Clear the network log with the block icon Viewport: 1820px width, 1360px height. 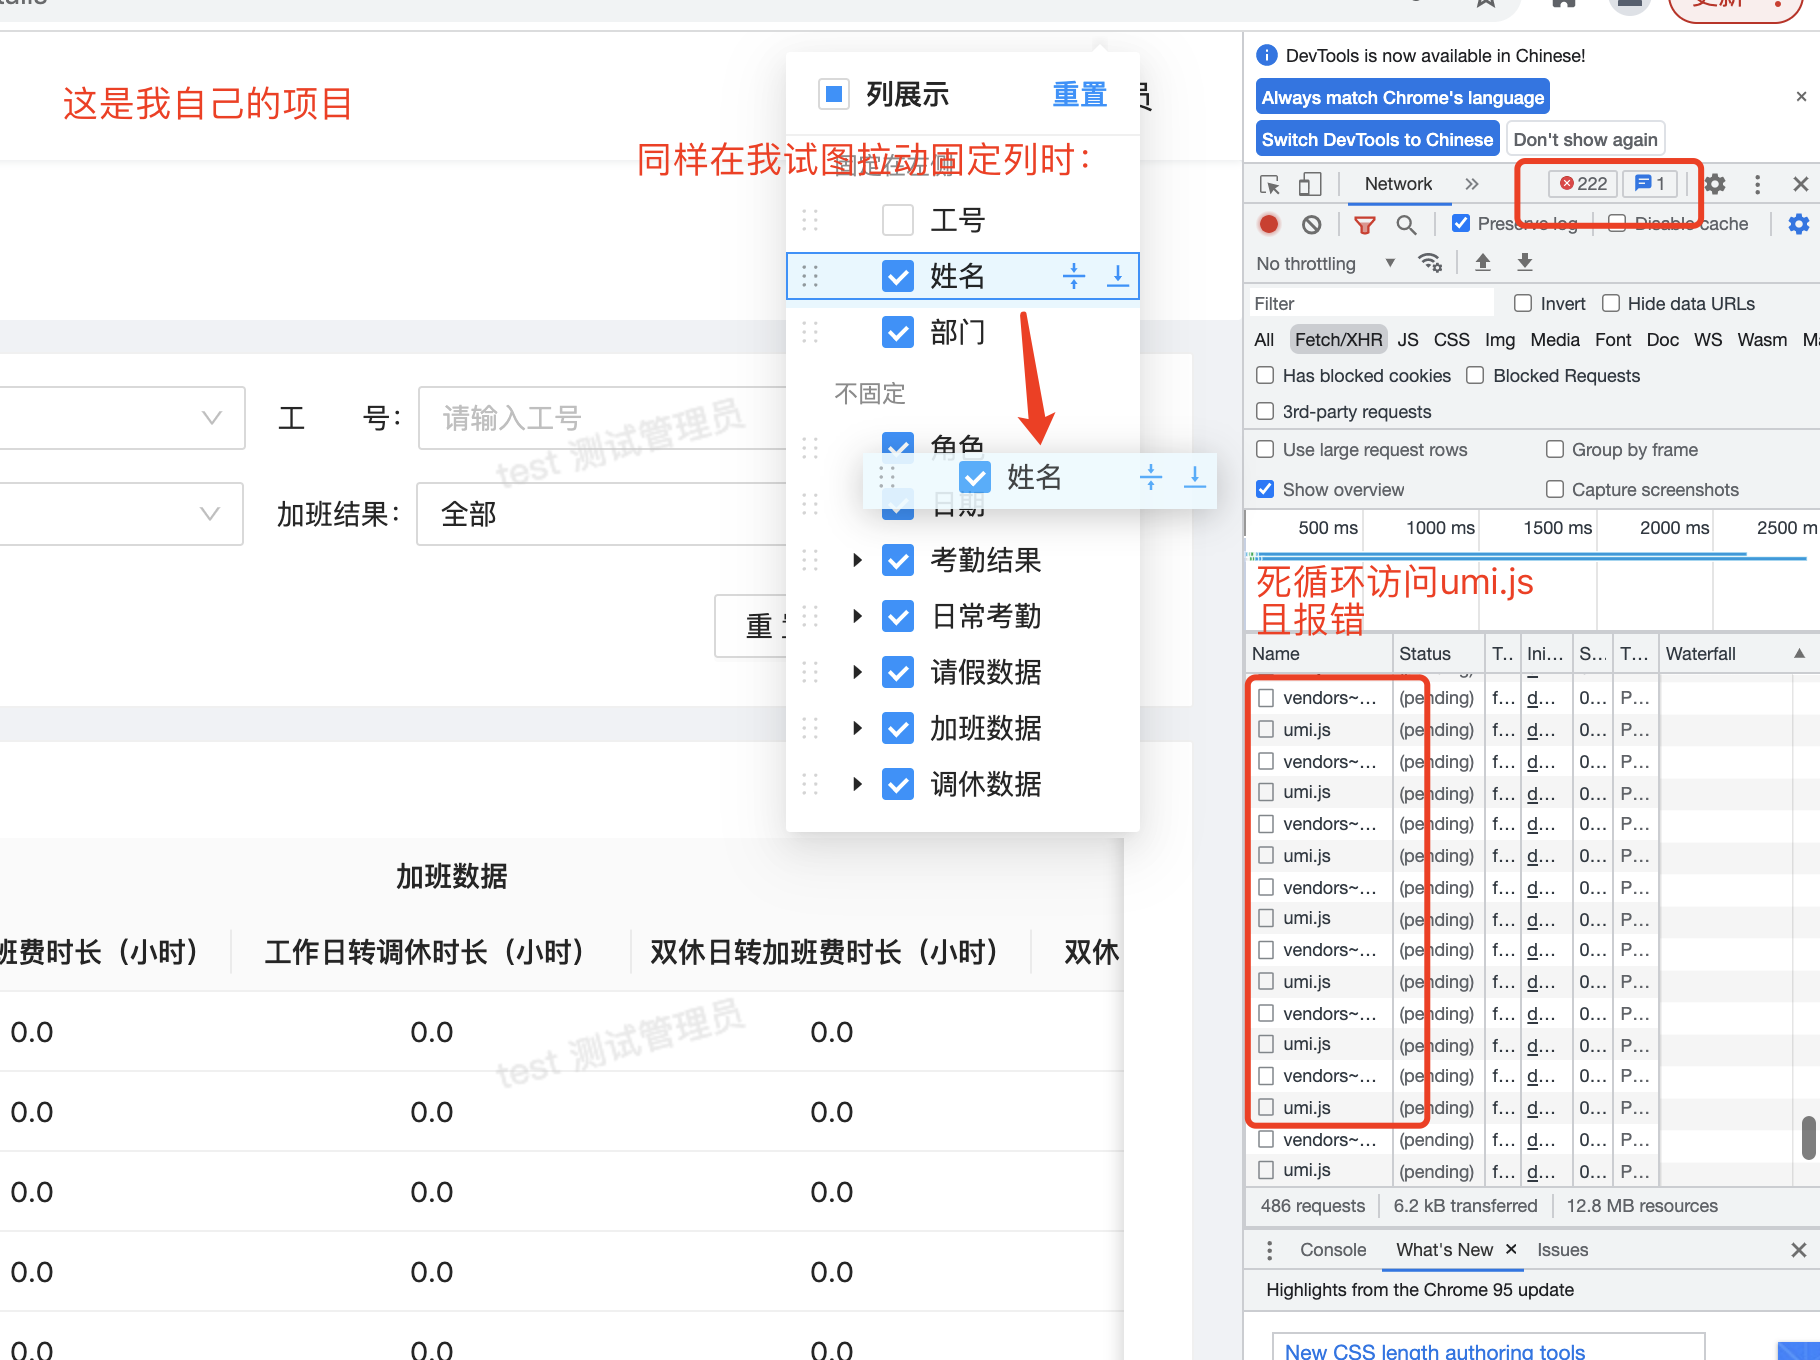tap(1312, 223)
